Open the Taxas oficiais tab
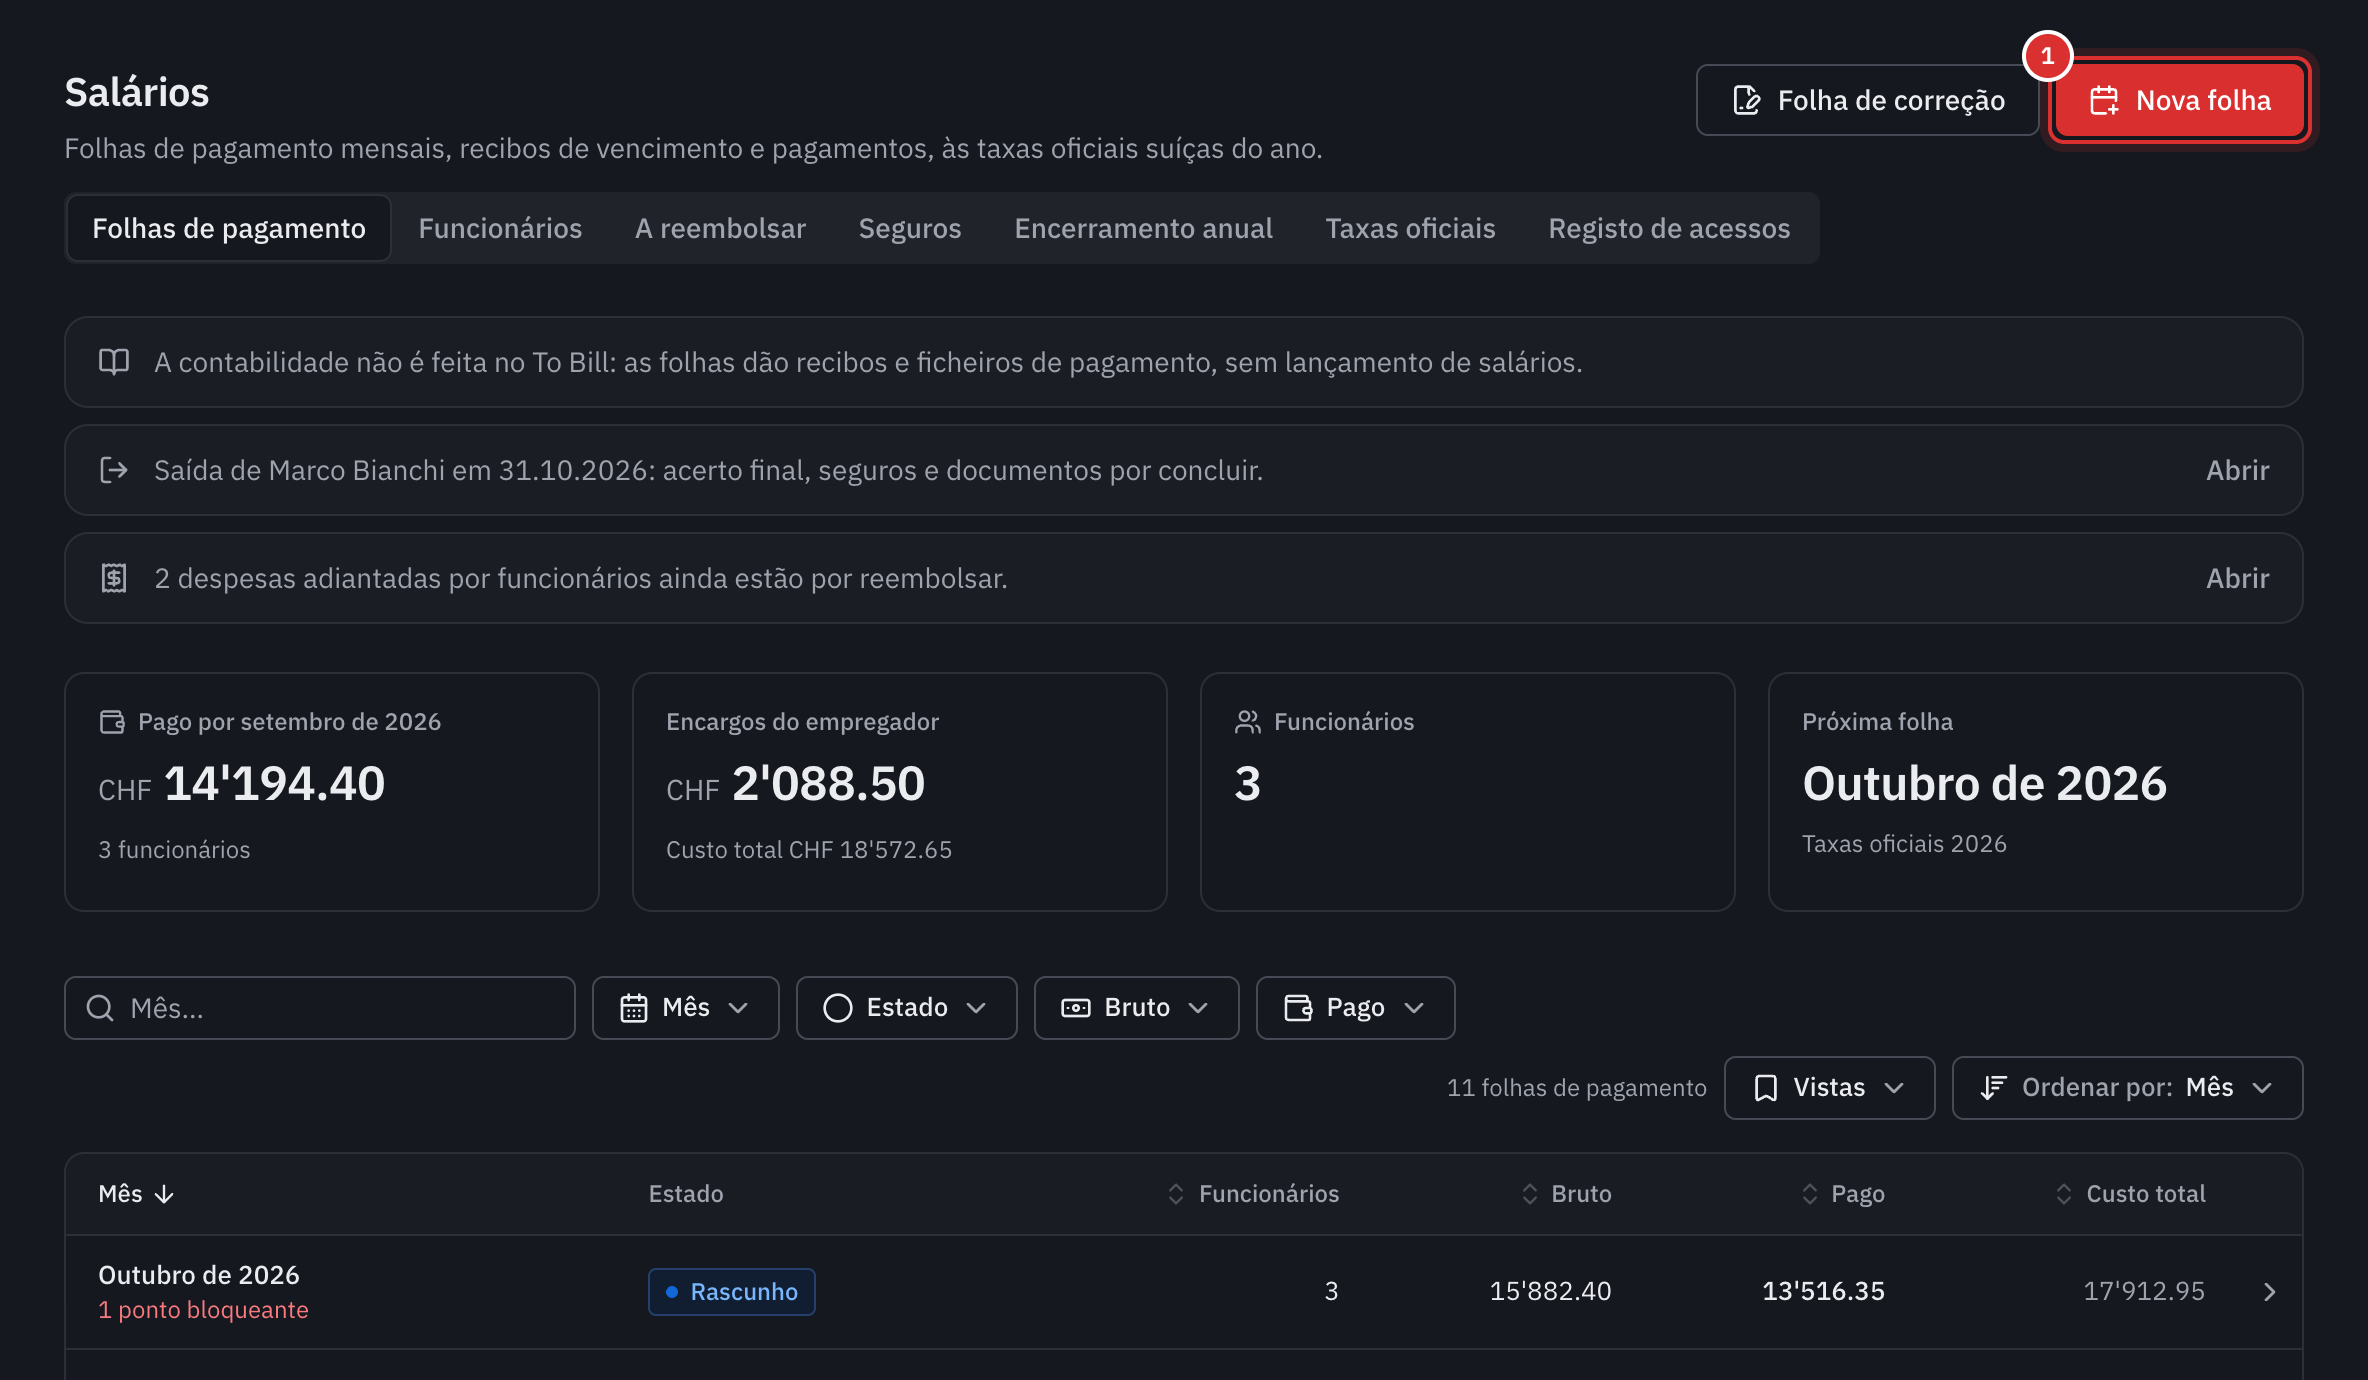The image size is (2368, 1380). tap(1410, 228)
